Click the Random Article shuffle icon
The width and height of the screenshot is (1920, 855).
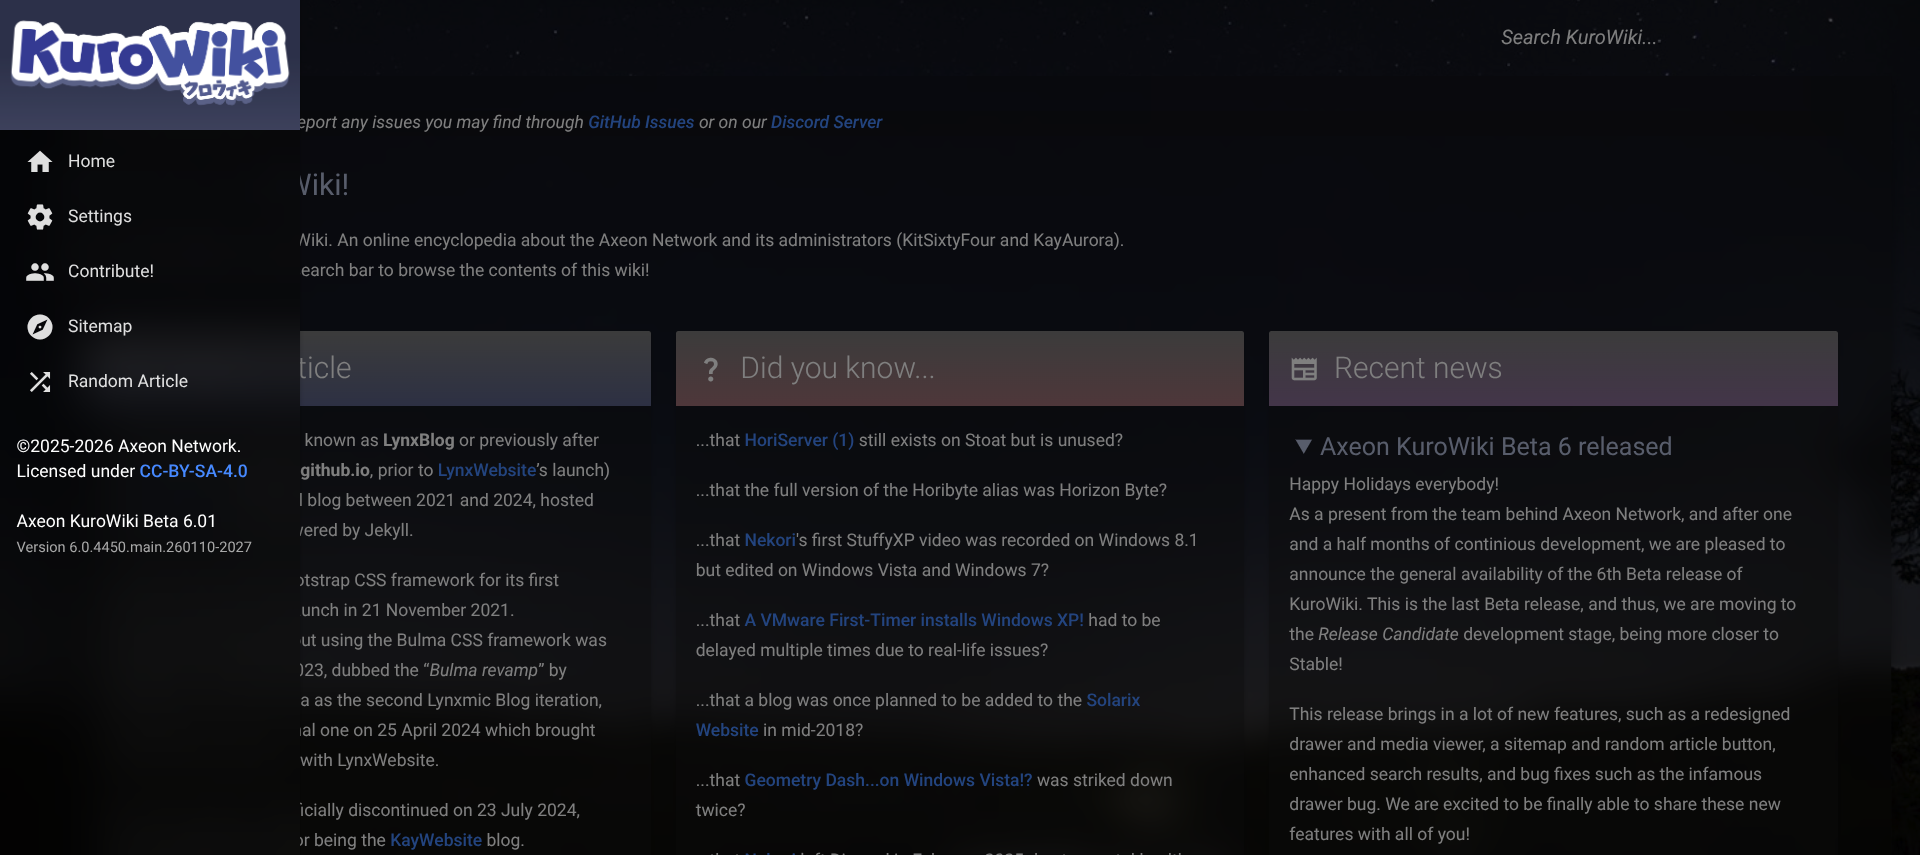tap(40, 381)
